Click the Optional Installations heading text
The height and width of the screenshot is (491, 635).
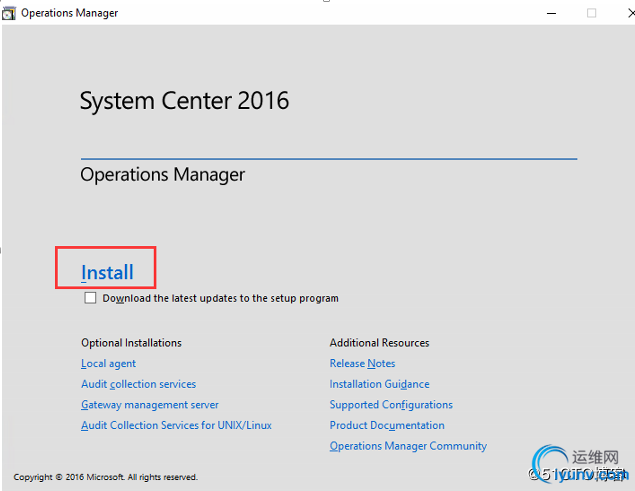click(131, 343)
